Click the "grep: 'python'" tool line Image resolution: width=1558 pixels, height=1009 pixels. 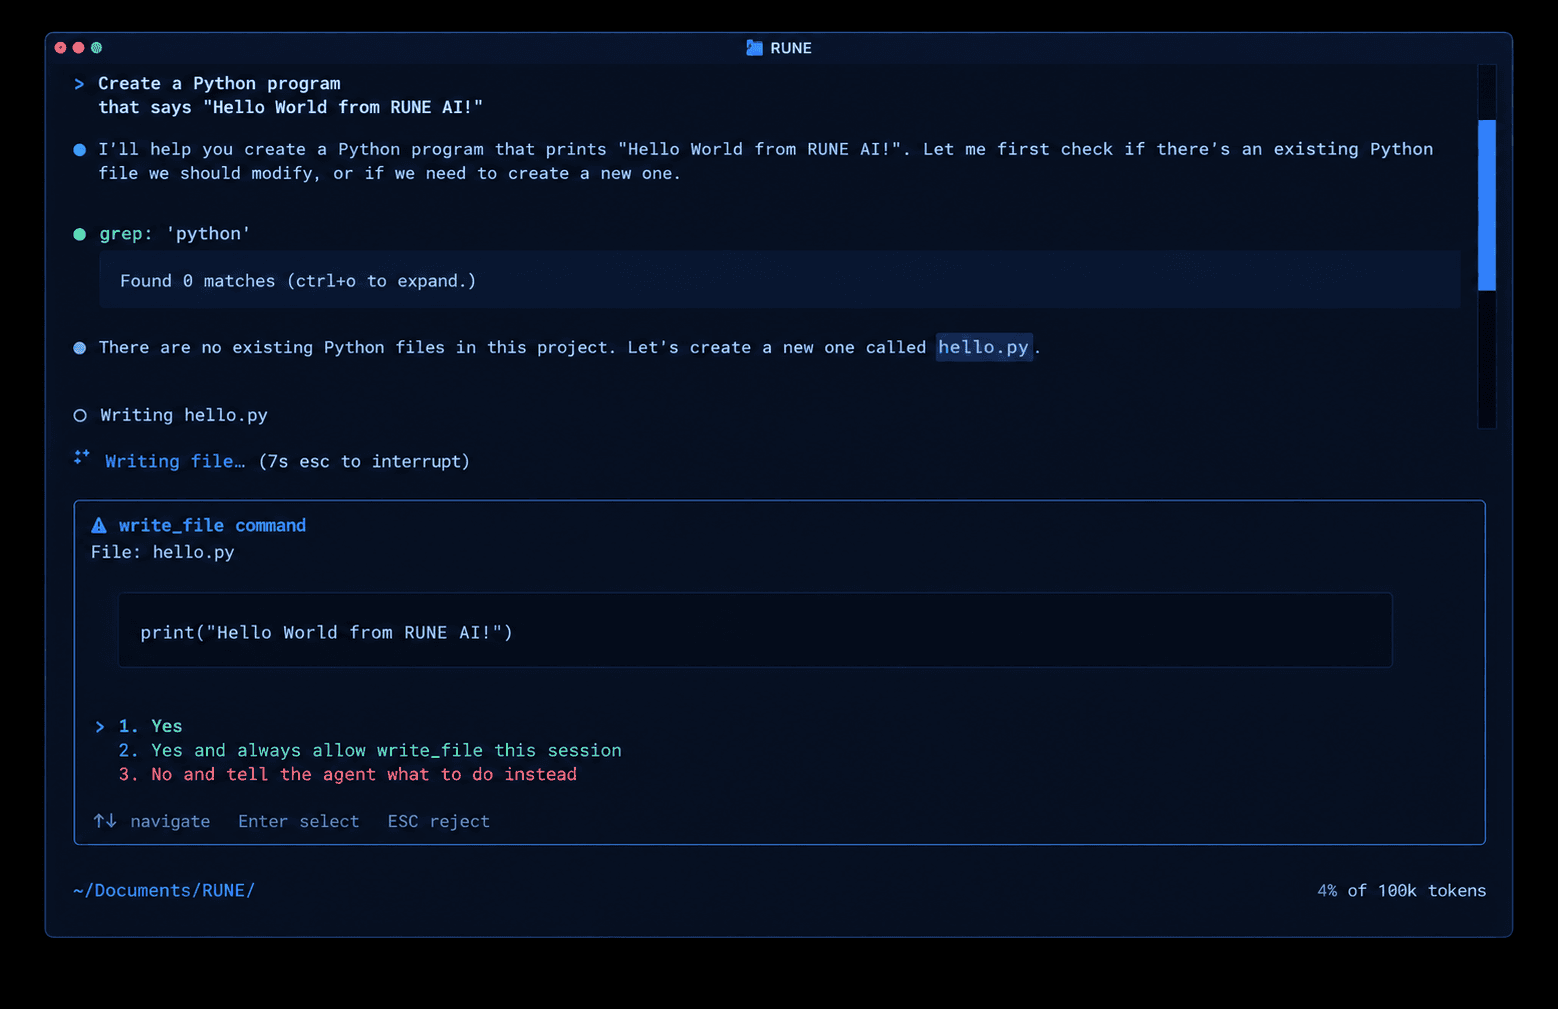(175, 234)
